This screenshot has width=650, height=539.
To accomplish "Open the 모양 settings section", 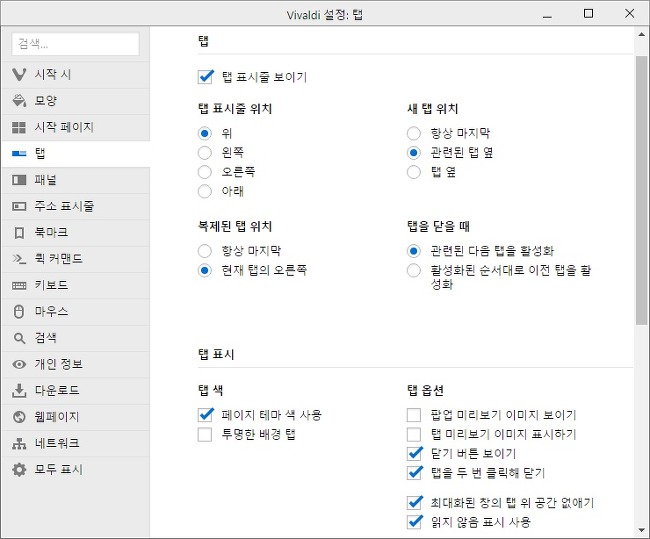I will [75, 101].
